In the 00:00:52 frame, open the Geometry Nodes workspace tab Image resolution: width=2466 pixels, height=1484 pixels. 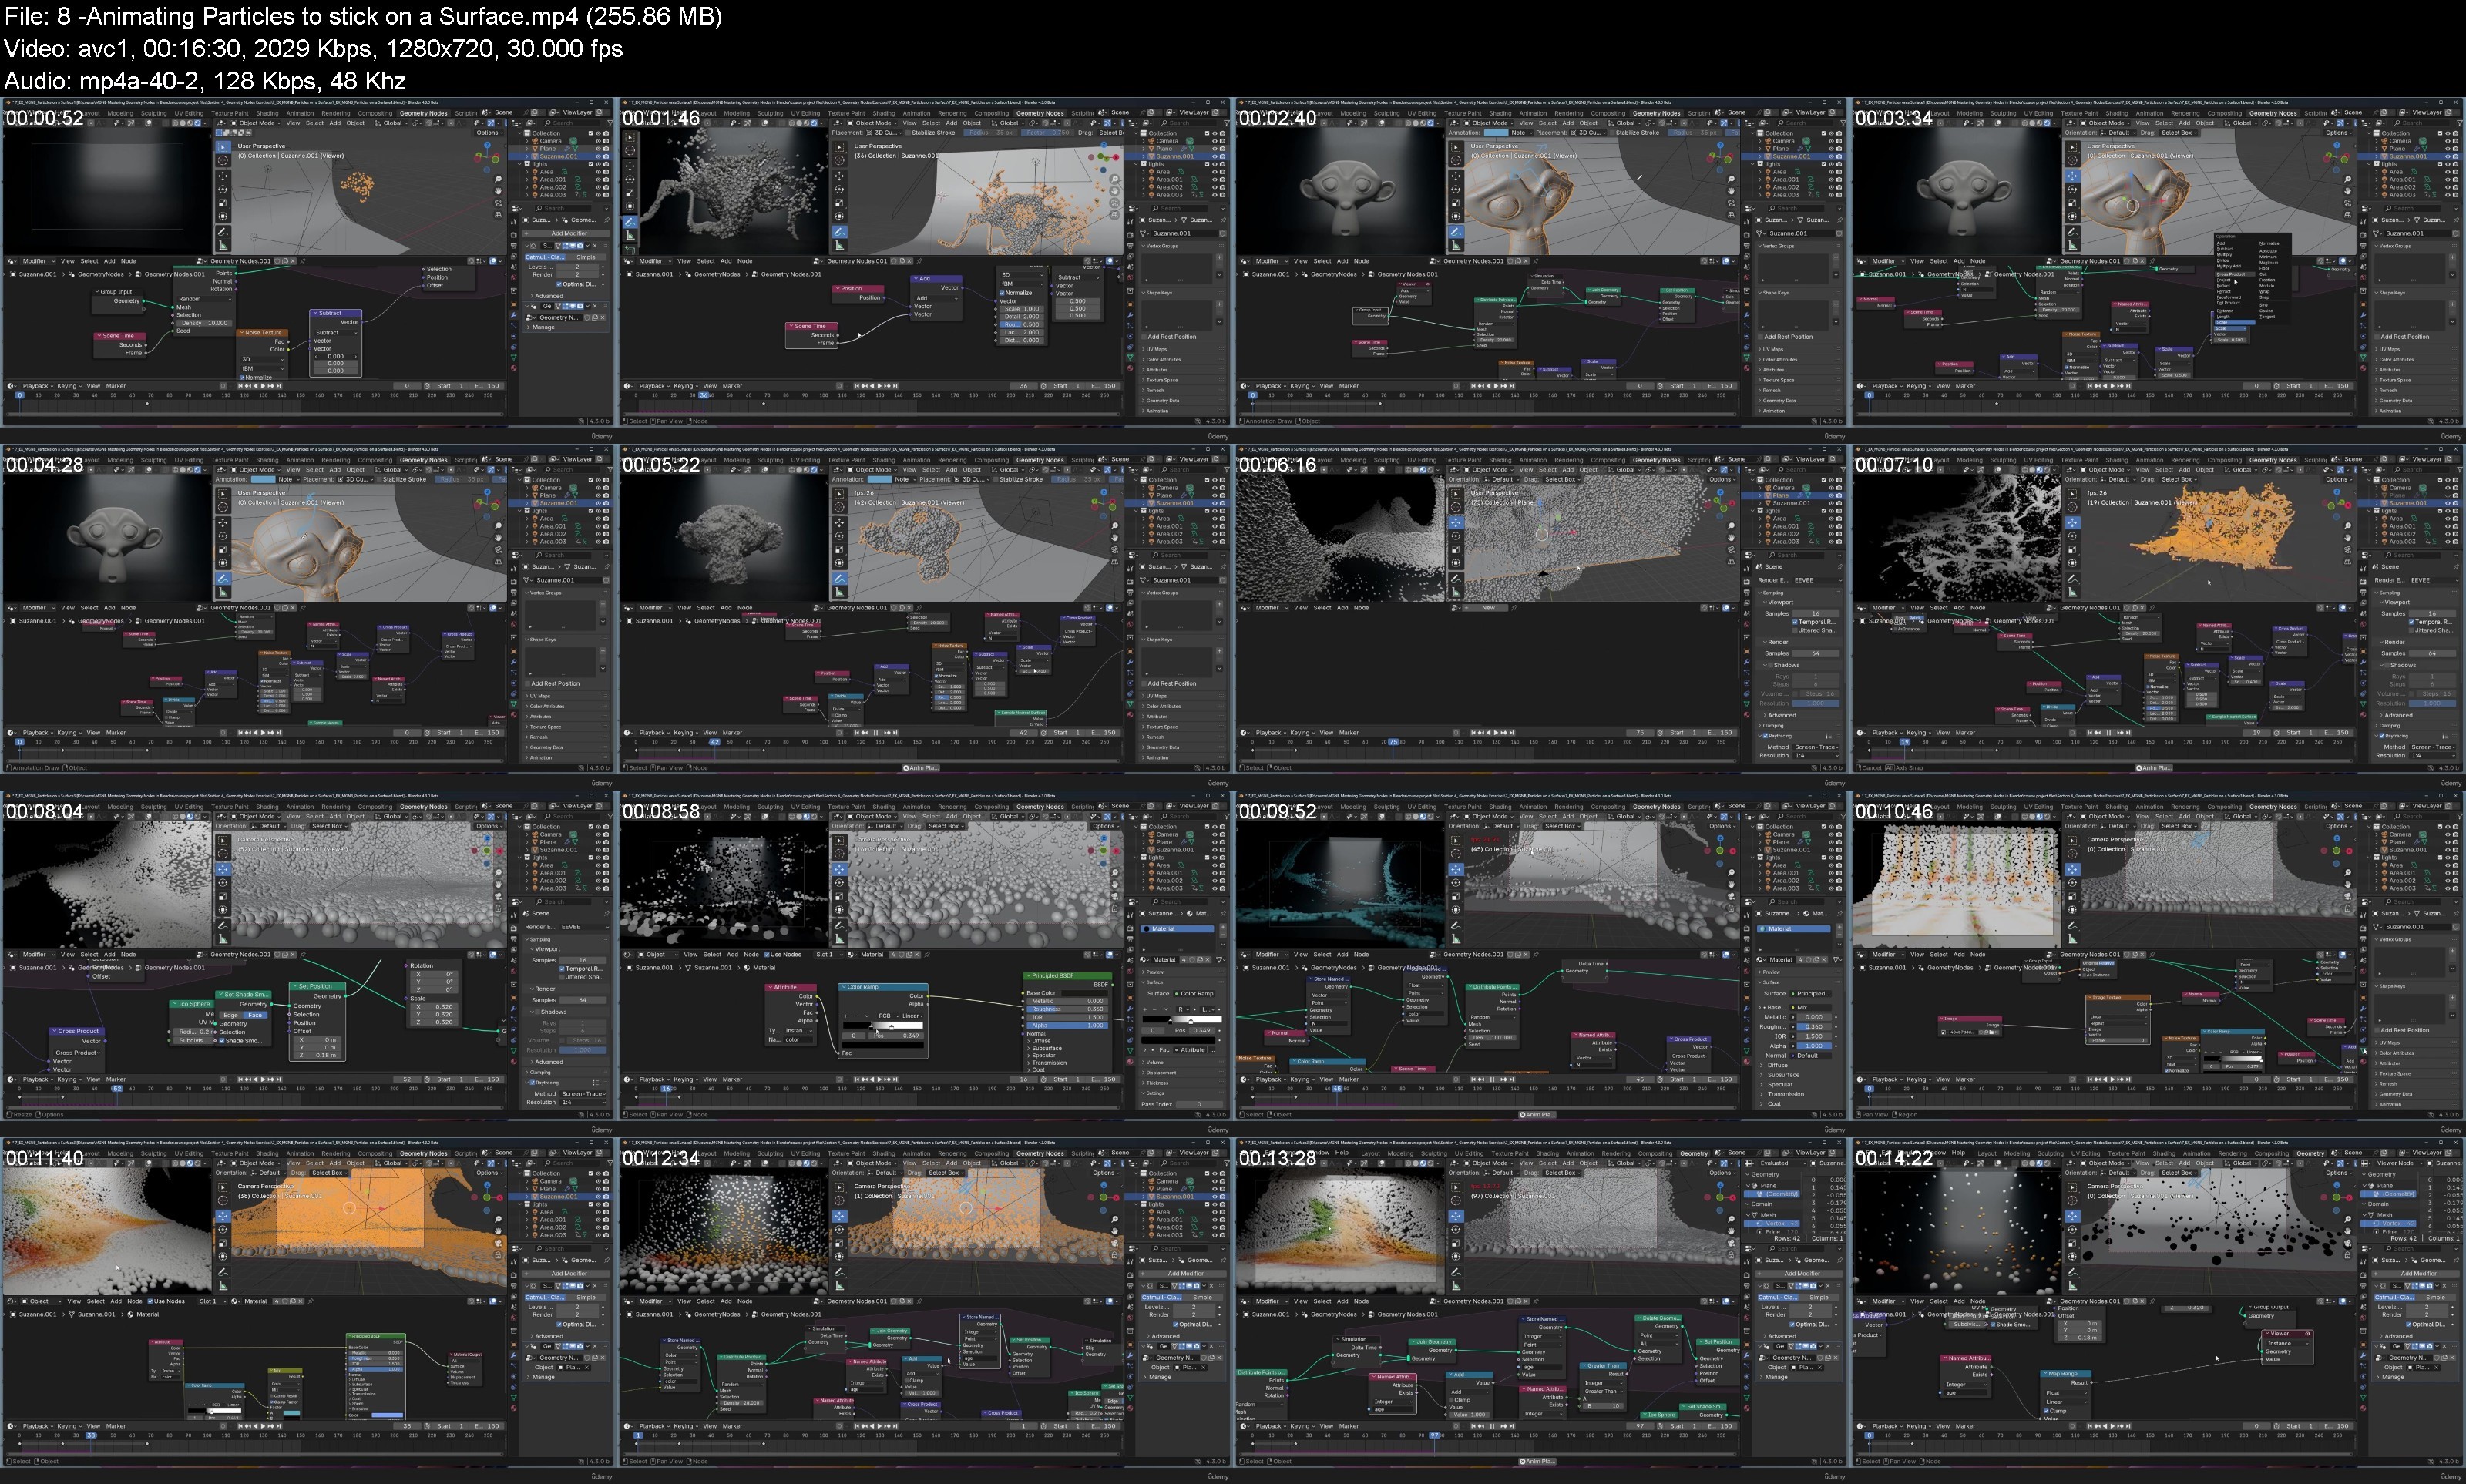tap(424, 114)
